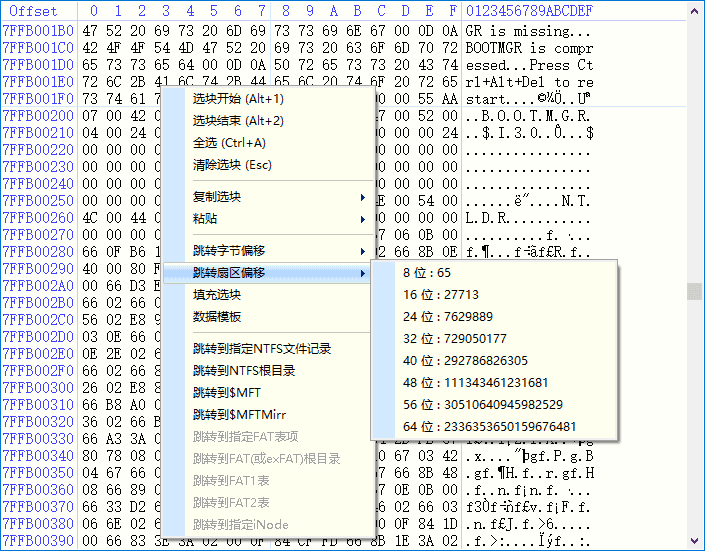The image size is (705, 551).
Task: Click 清除选块 (Esc) menu item
Action: 232,165
